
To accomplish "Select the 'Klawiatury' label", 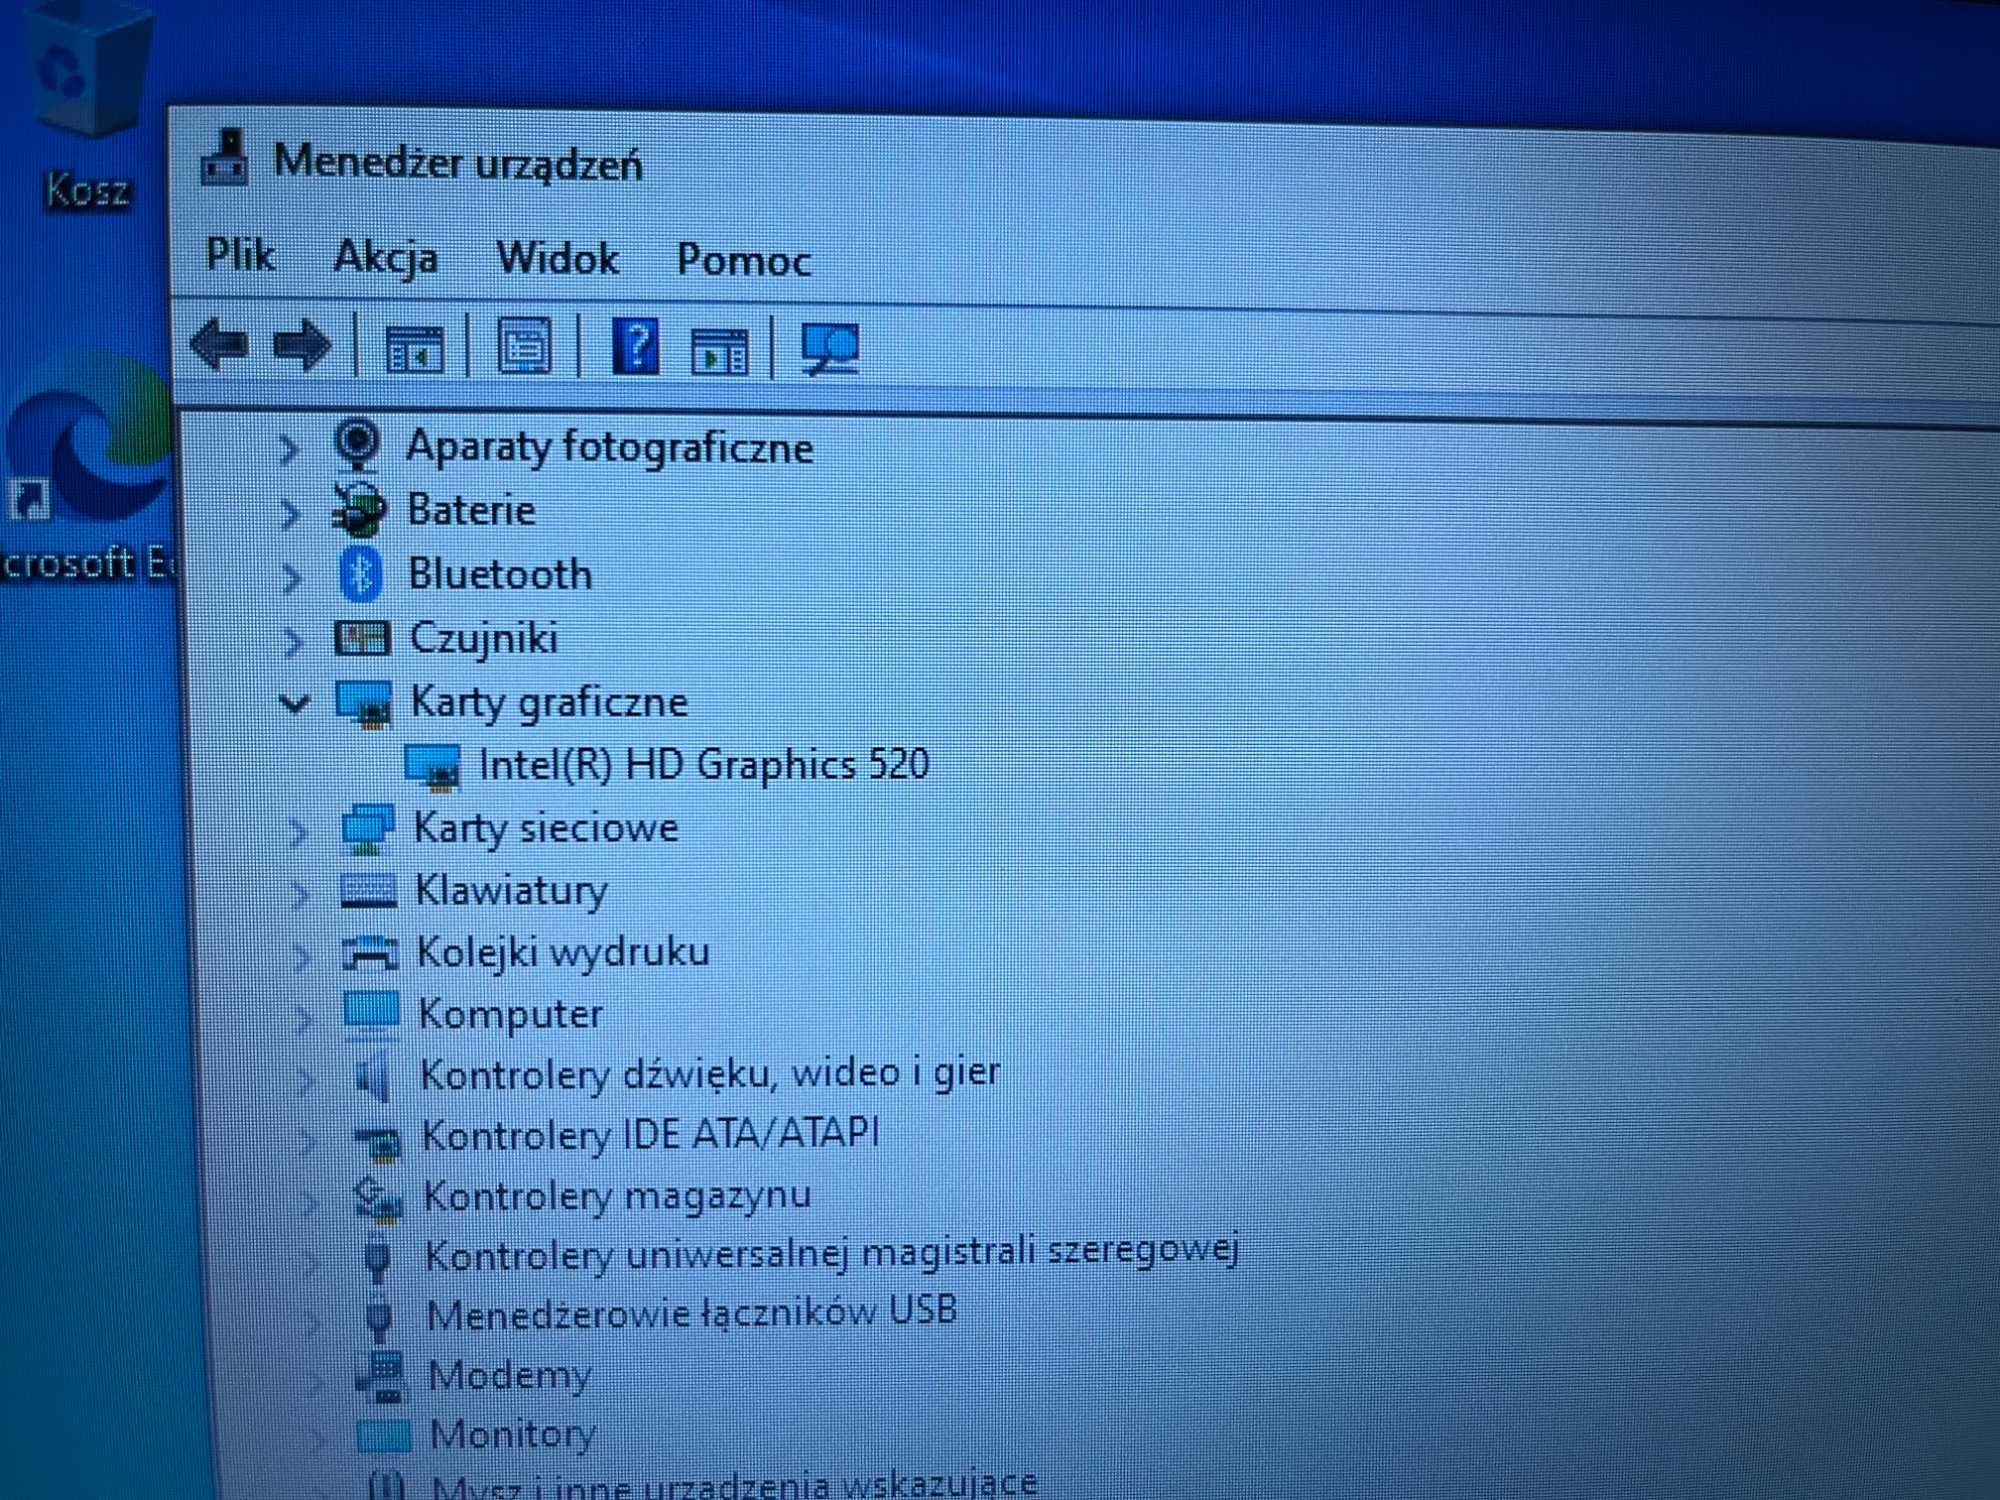I will [511, 891].
